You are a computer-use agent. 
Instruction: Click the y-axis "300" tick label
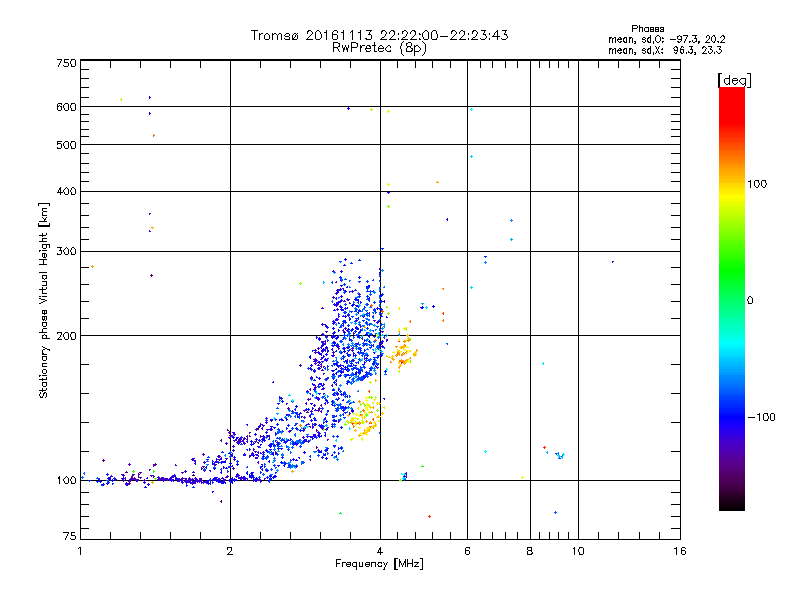pyautogui.click(x=67, y=252)
